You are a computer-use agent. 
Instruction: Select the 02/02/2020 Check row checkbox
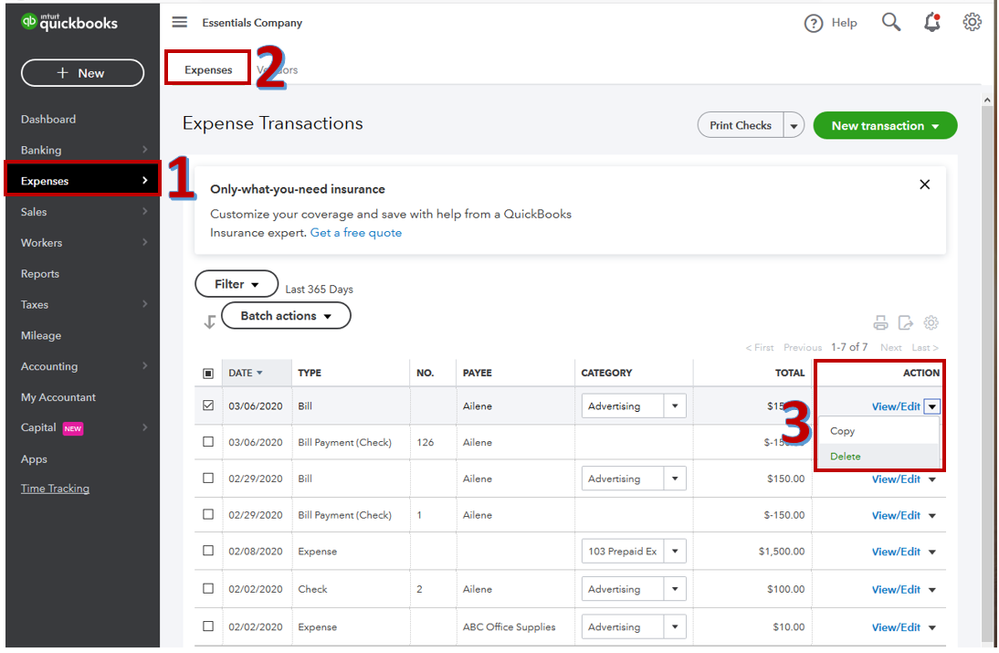208,589
